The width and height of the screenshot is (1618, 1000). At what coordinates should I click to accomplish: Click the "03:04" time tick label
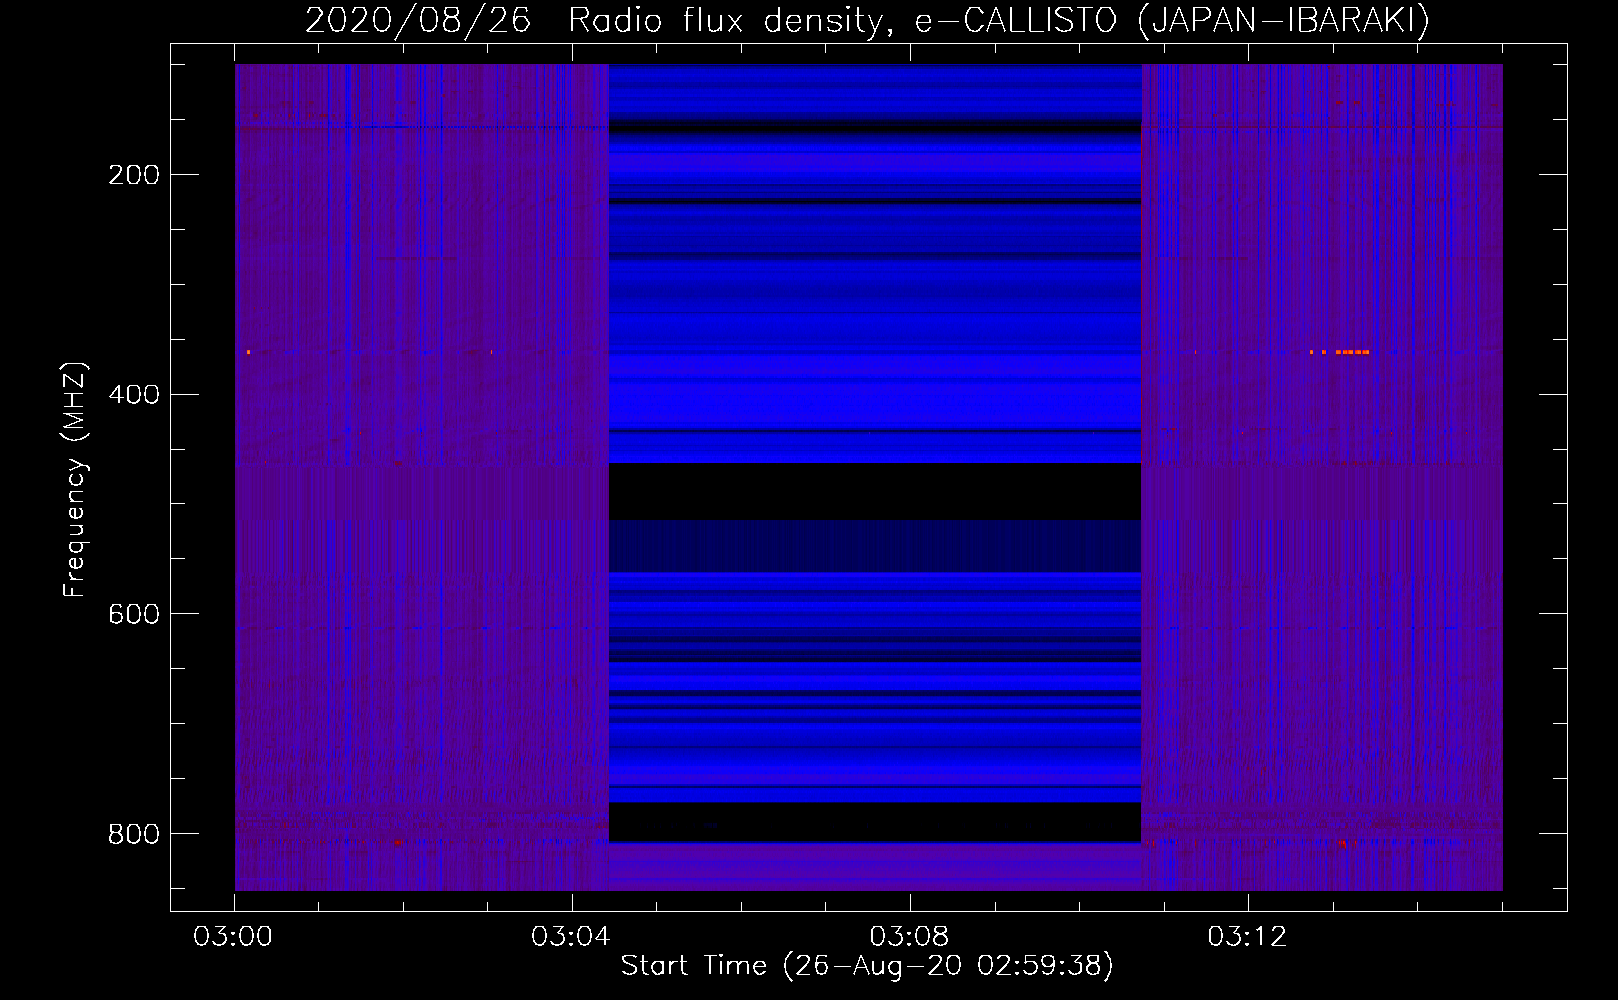(x=571, y=937)
